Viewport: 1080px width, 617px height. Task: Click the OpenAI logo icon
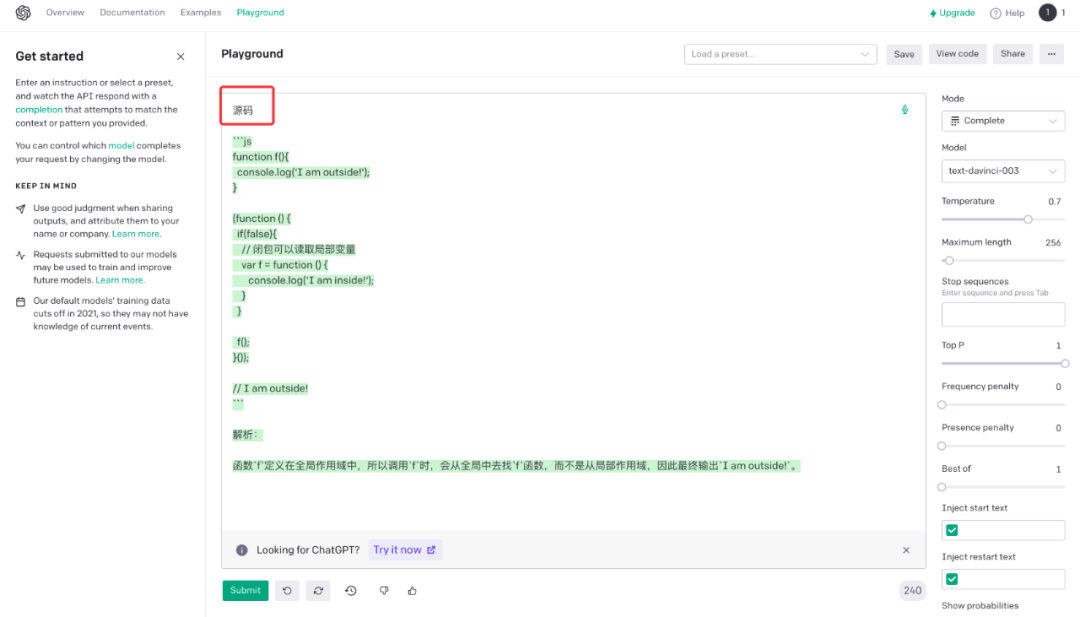point(23,13)
